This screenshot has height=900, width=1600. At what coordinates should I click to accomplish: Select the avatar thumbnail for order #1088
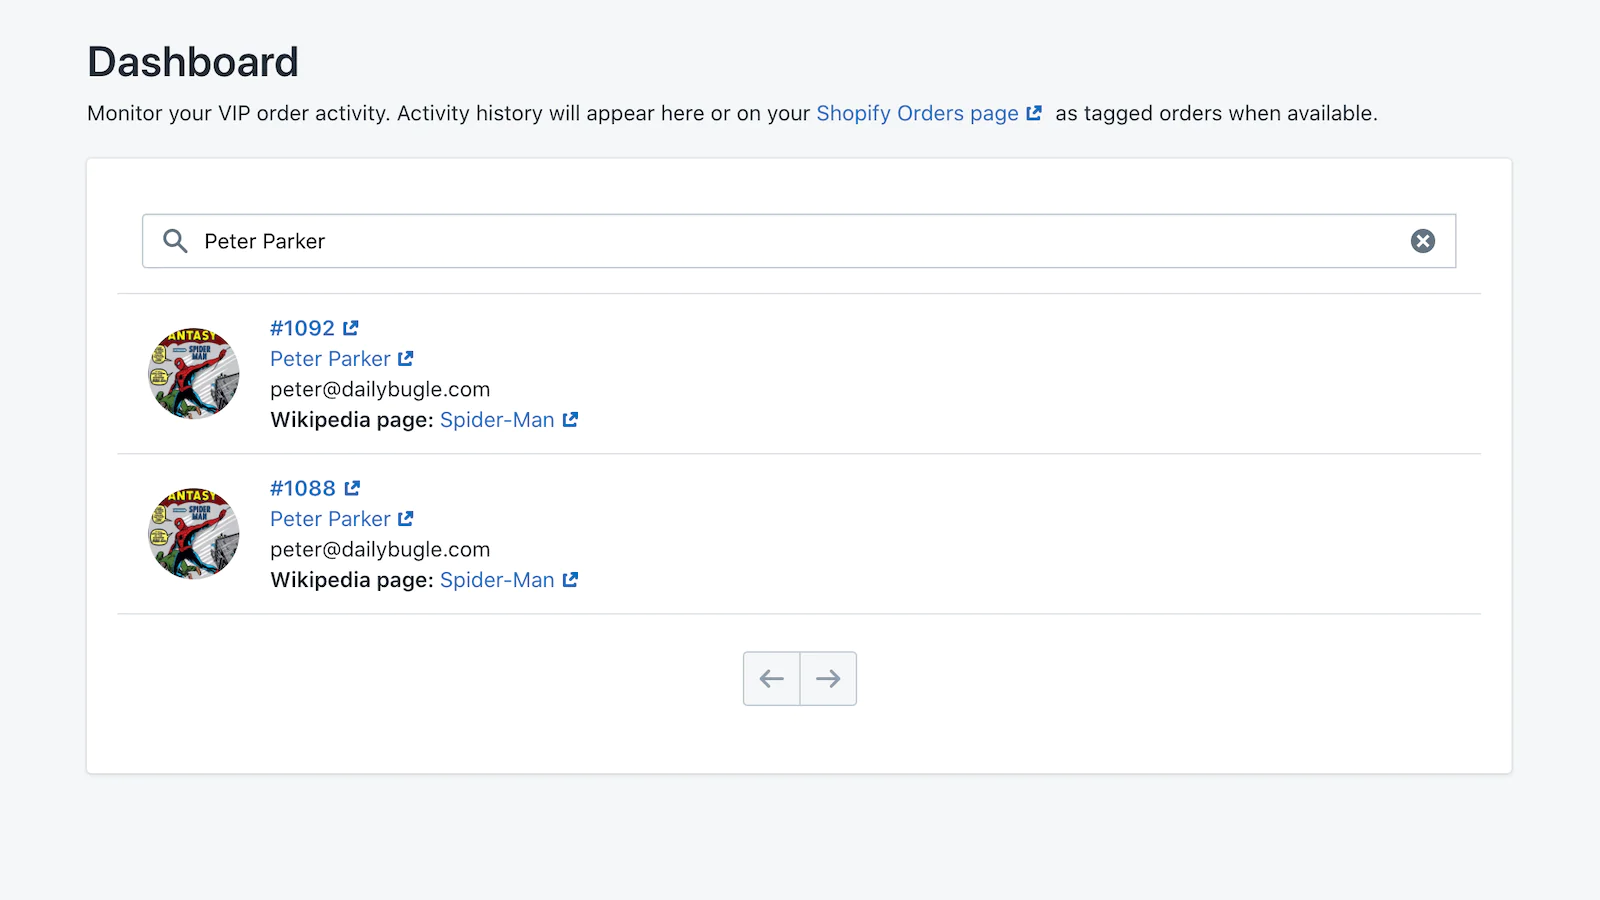pyautogui.click(x=194, y=533)
